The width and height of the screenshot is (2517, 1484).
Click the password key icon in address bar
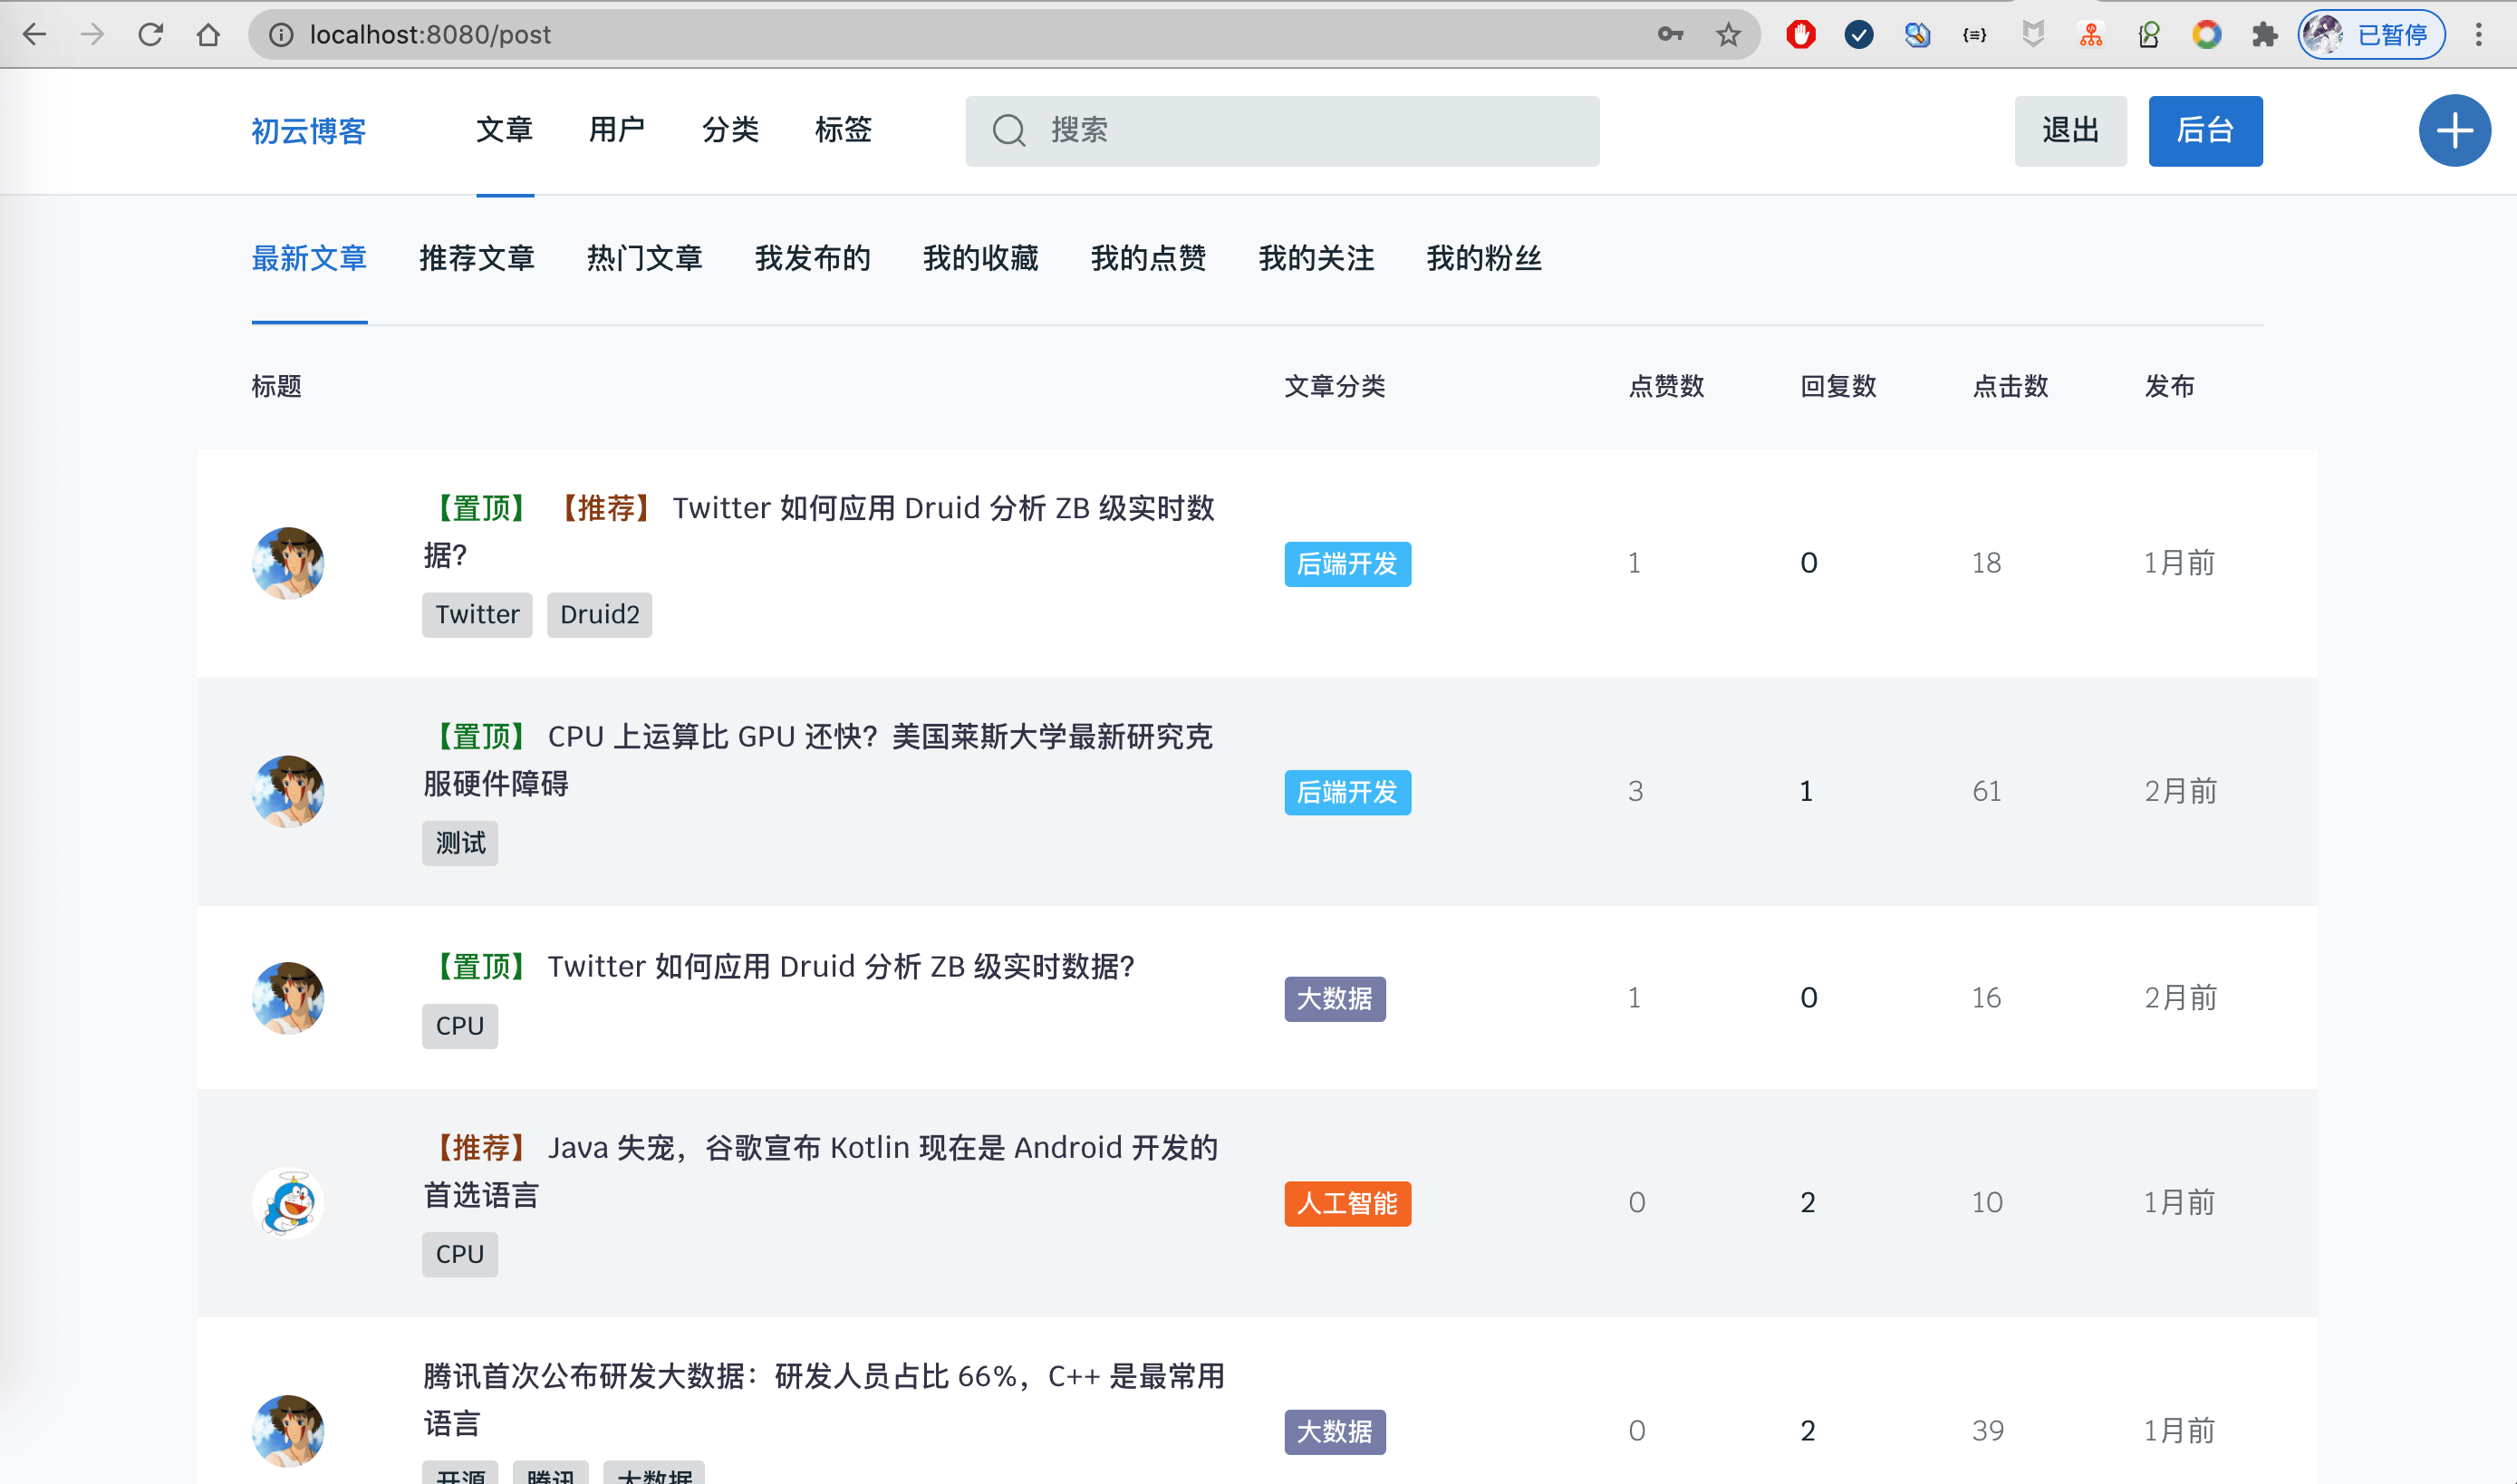click(x=1670, y=35)
